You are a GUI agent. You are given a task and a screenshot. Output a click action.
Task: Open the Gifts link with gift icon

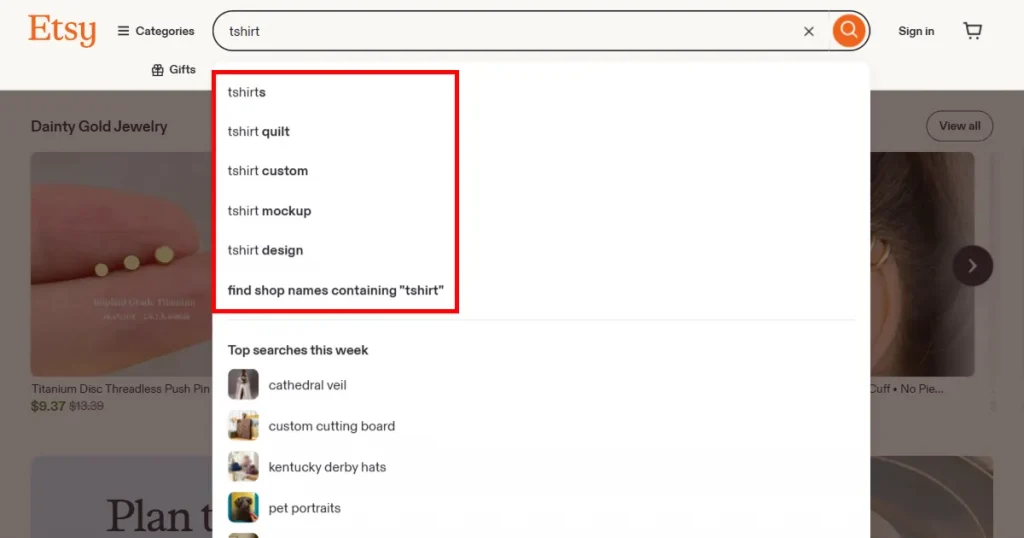(x=174, y=69)
